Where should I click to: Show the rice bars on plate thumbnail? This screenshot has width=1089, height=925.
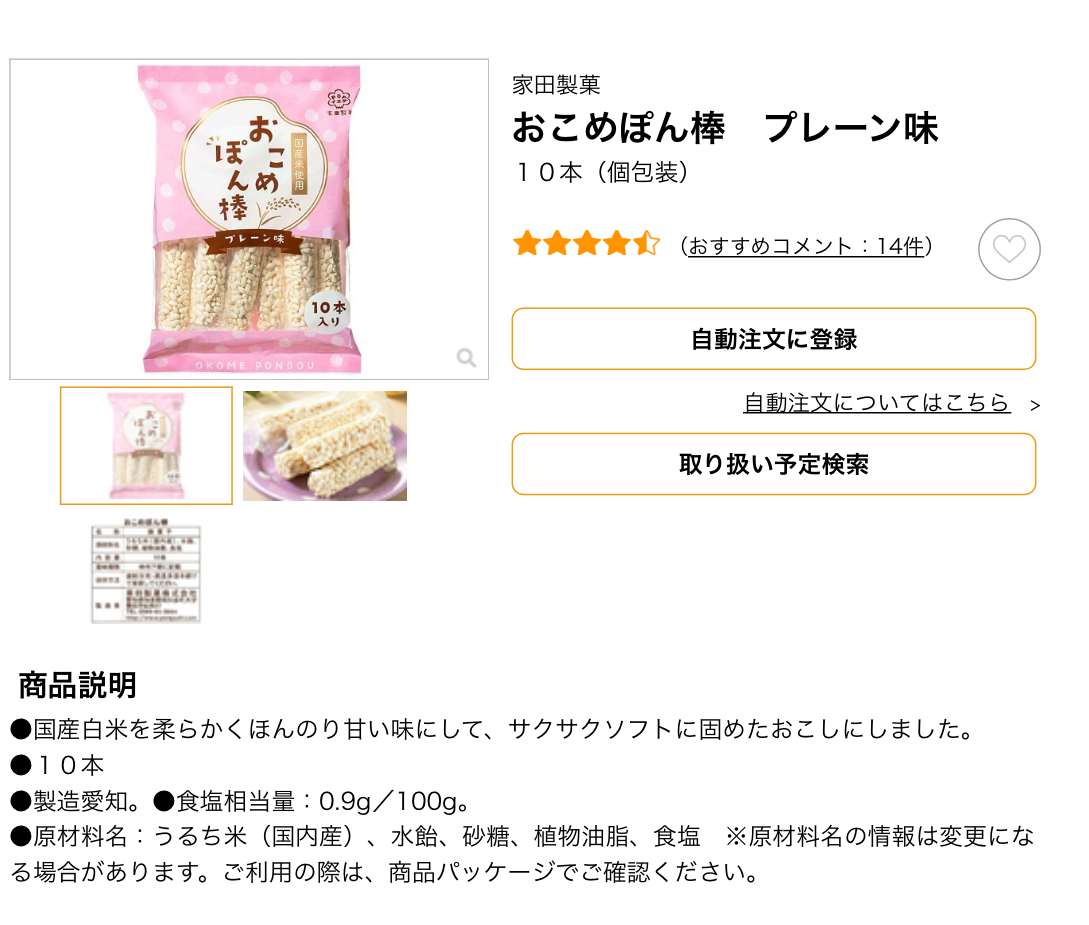325,446
